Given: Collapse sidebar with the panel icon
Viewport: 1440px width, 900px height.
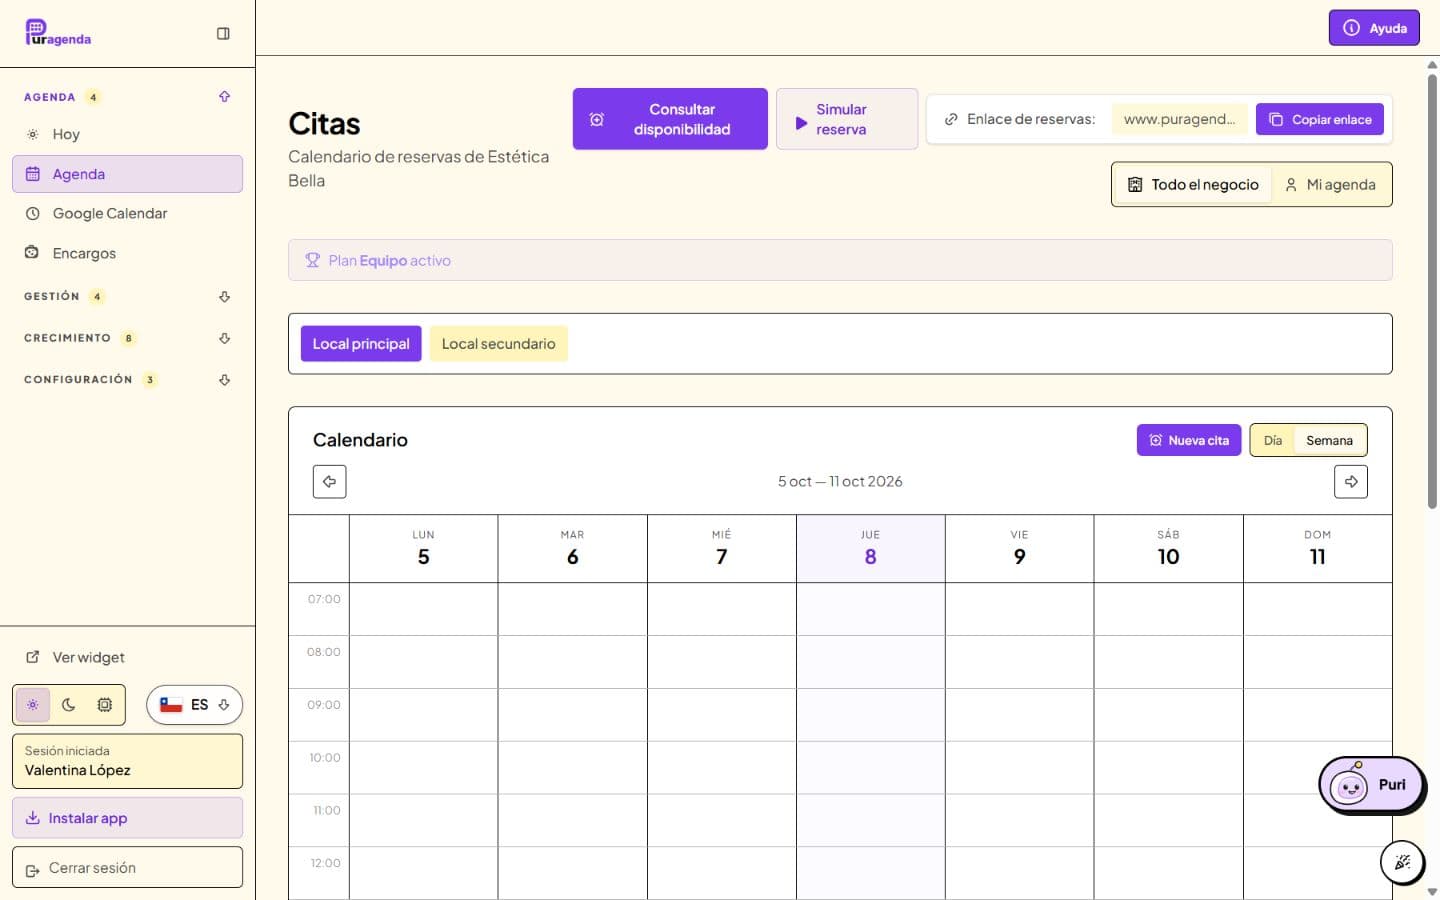Looking at the screenshot, I should point(223,34).
